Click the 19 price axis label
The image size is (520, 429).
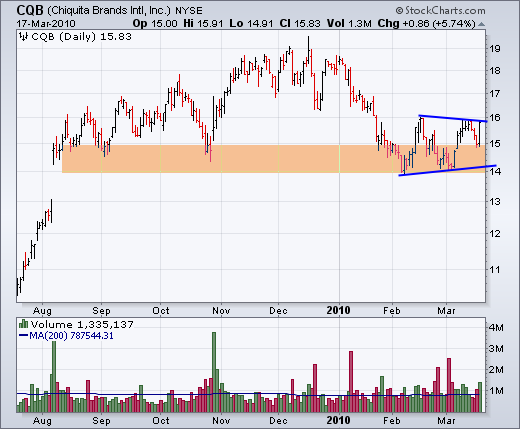pos(495,49)
